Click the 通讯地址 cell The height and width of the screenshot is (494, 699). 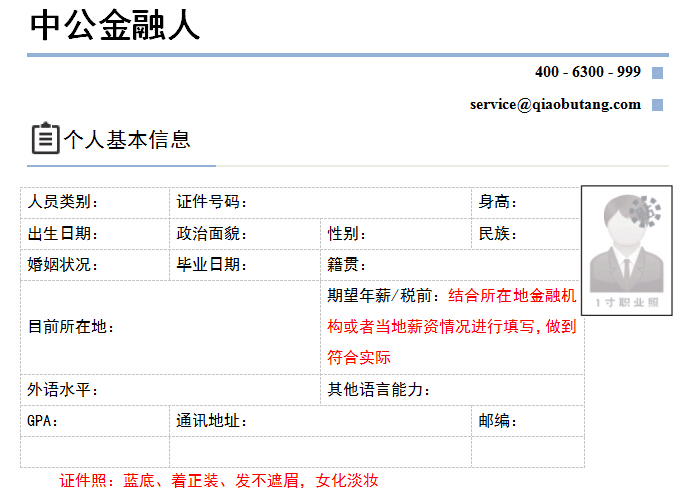[321, 421]
